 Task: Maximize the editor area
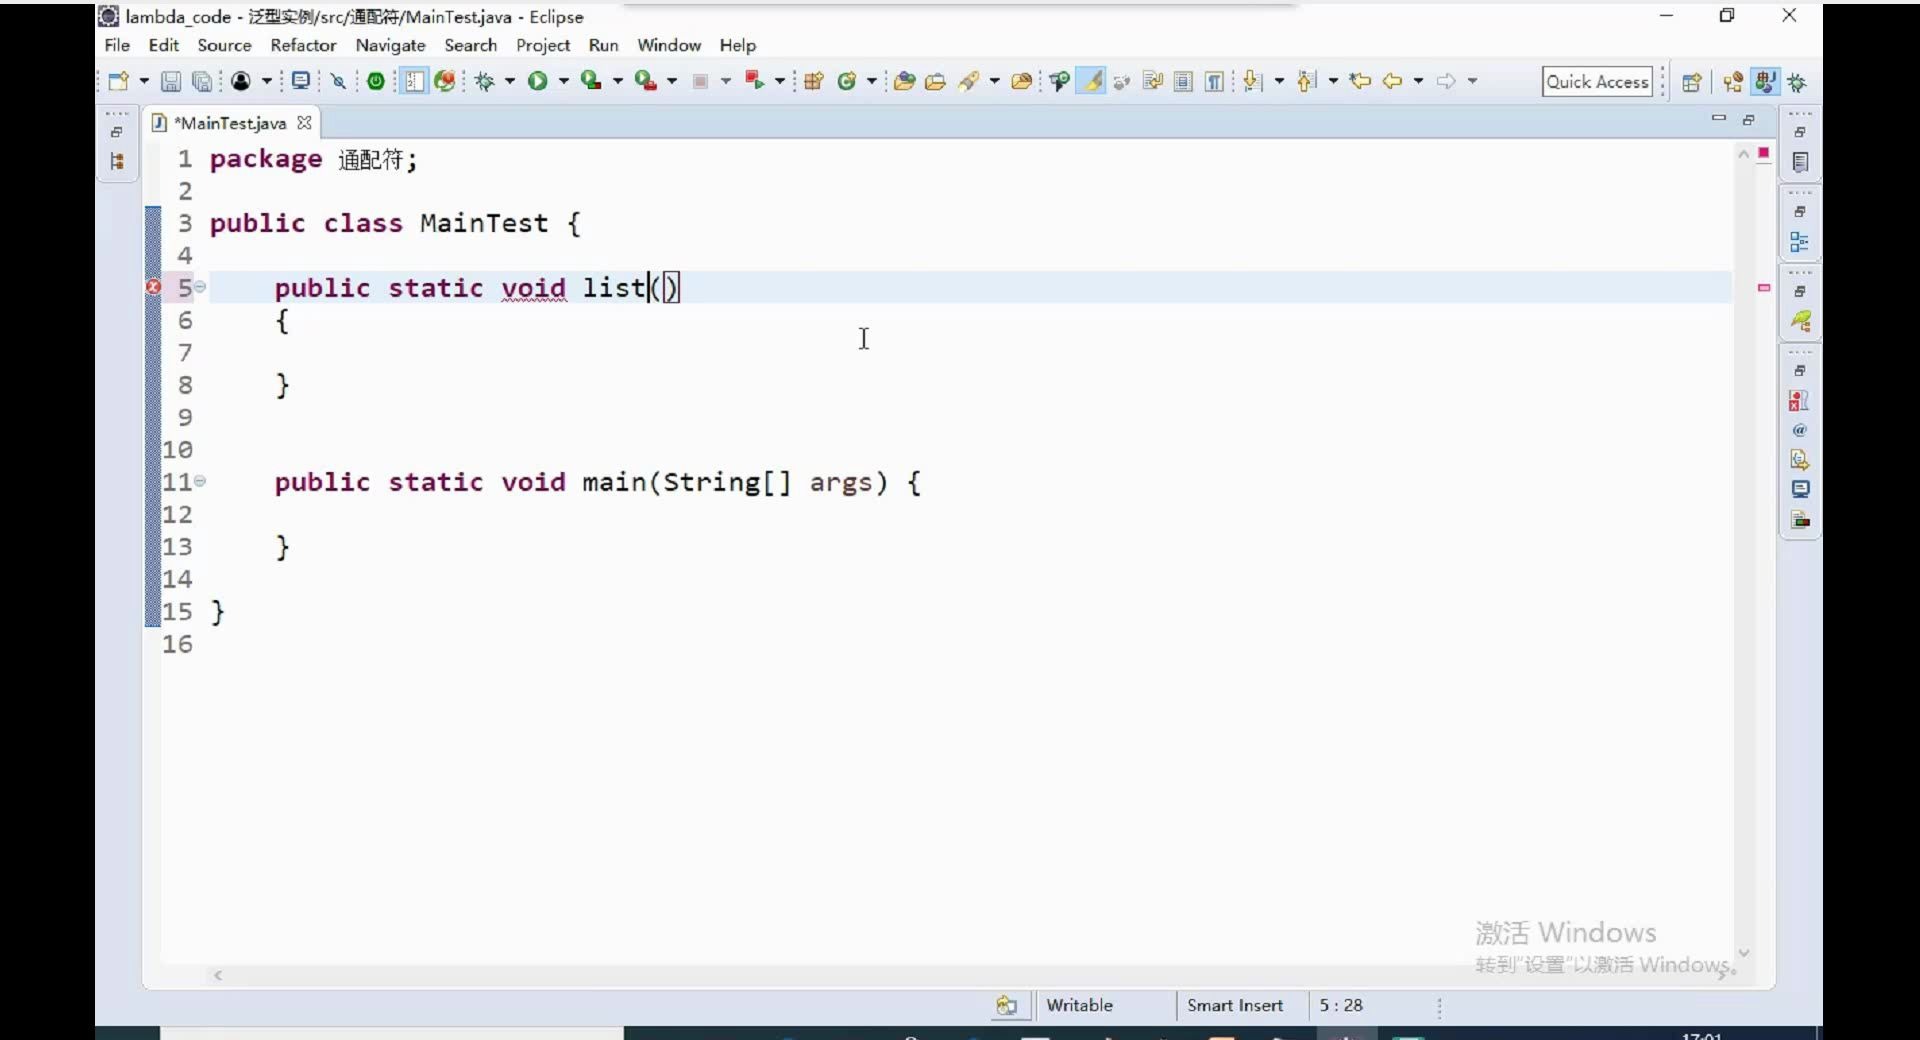[x=1749, y=119]
